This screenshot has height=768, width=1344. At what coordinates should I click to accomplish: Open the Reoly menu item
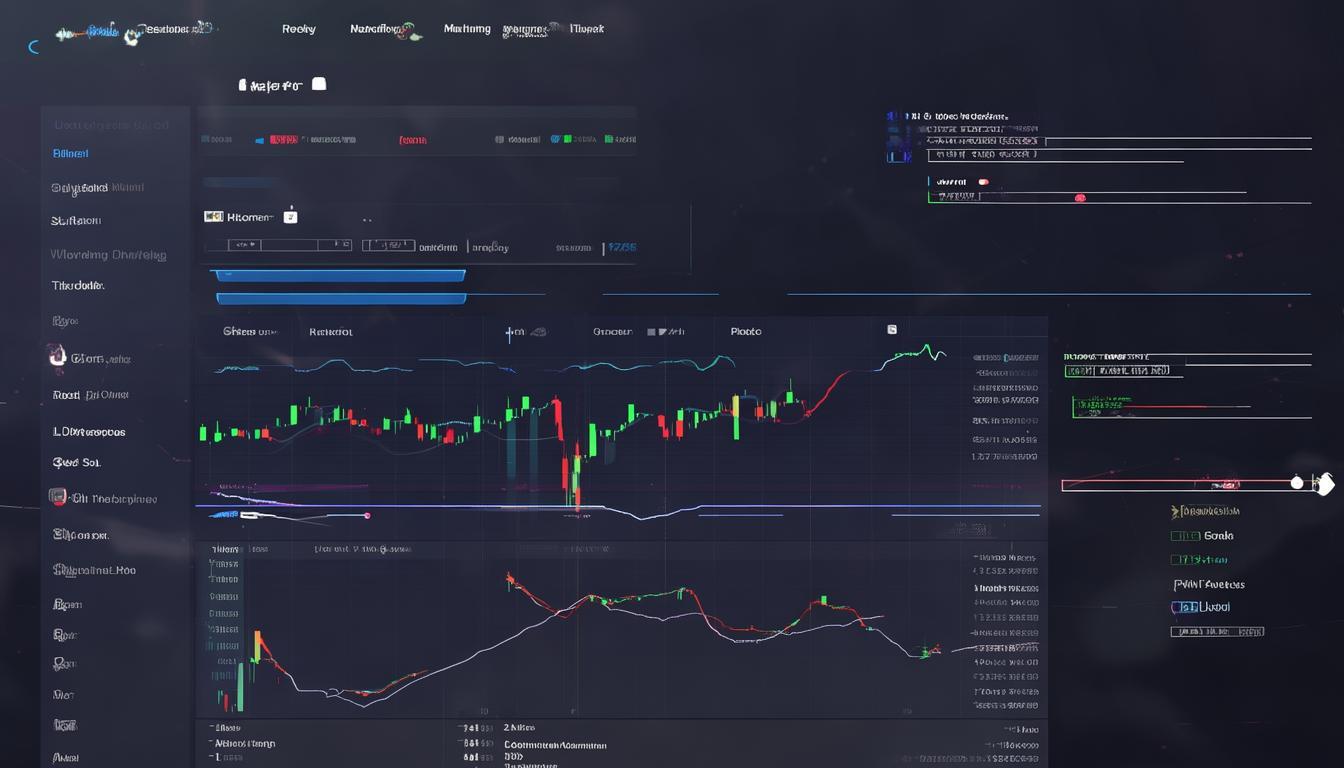(299, 29)
